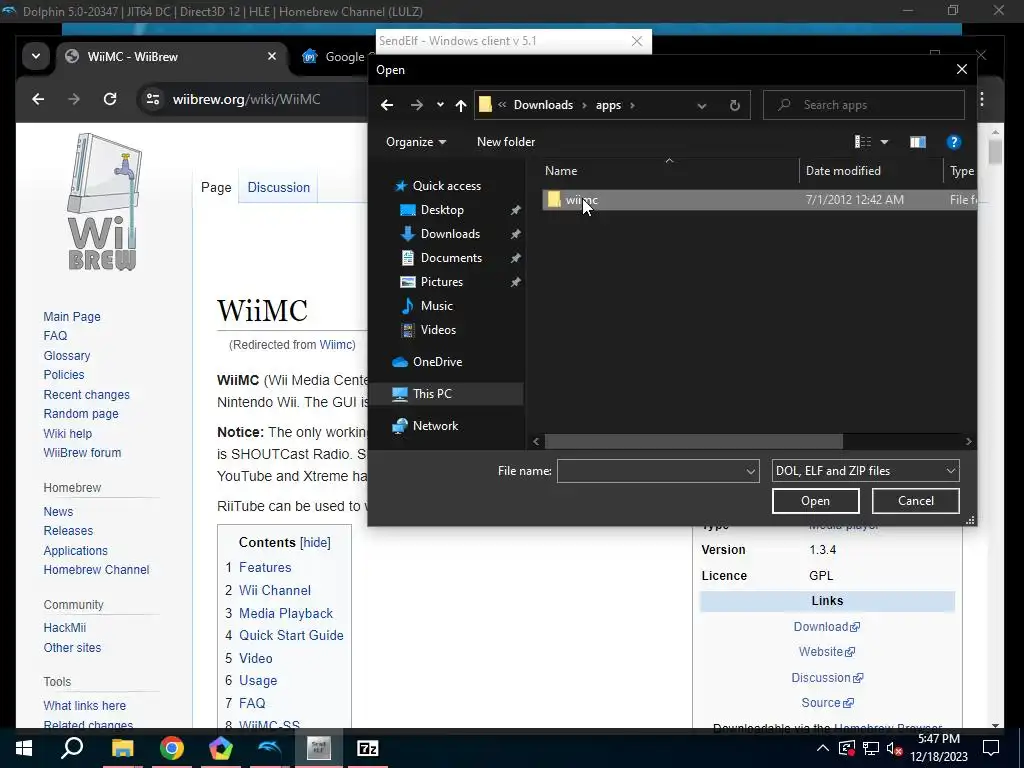1024x768 pixels.
Task: Close the WiiMC - WiiBrew tab
Action: (x=272, y=57)
